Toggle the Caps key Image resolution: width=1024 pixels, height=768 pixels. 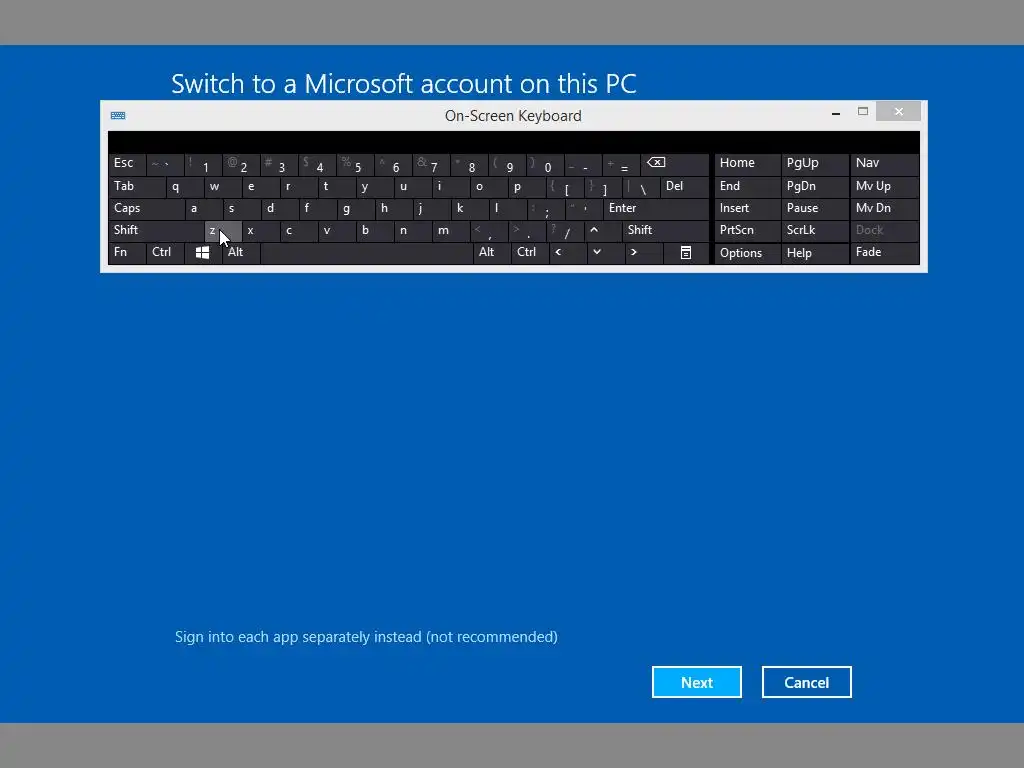click(146, 209)
